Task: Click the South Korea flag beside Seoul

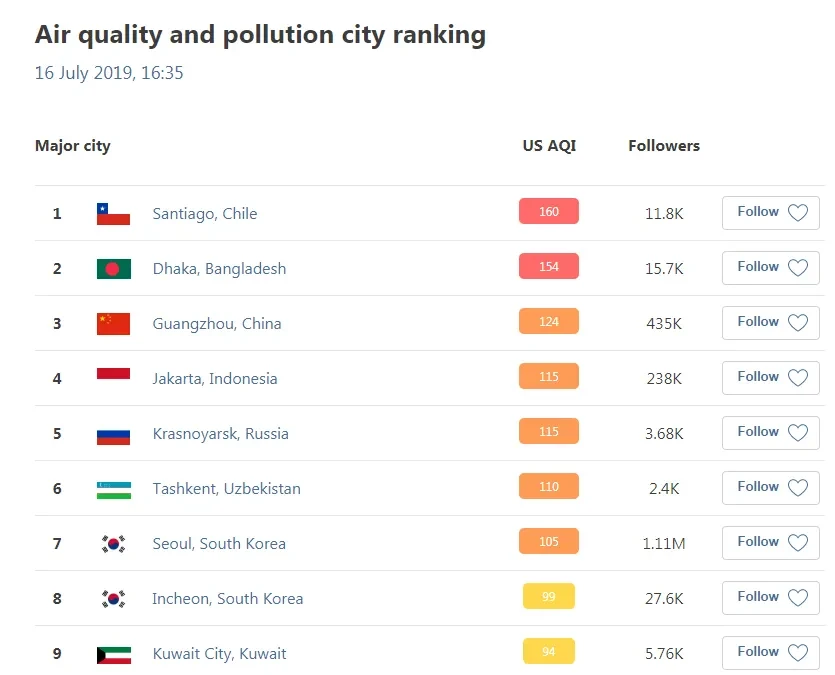Action: (x=113, y=544)
